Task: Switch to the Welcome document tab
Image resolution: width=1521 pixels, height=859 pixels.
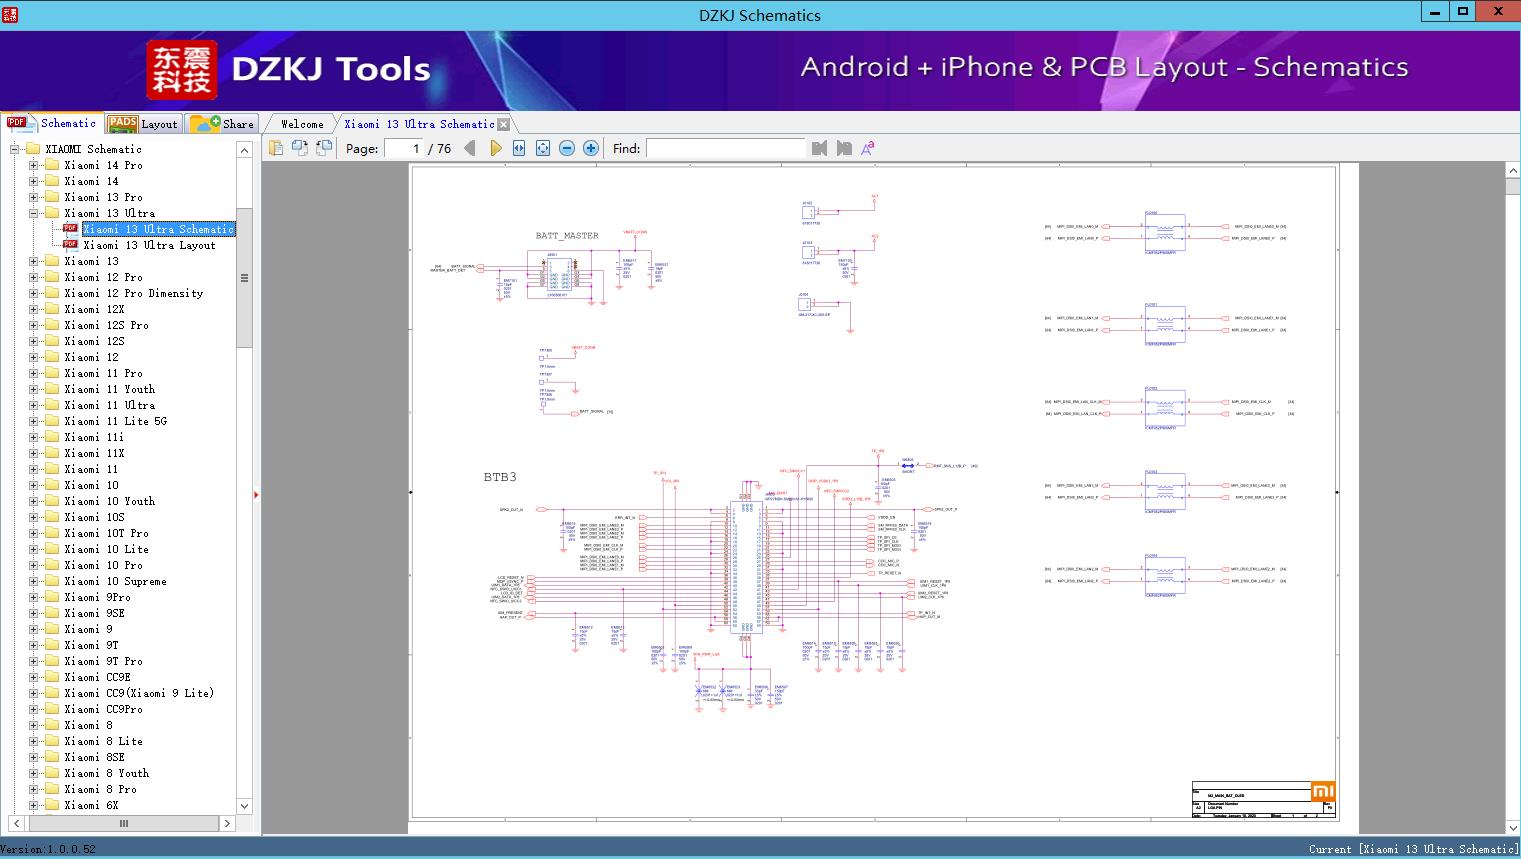Action: pos(302,124)
